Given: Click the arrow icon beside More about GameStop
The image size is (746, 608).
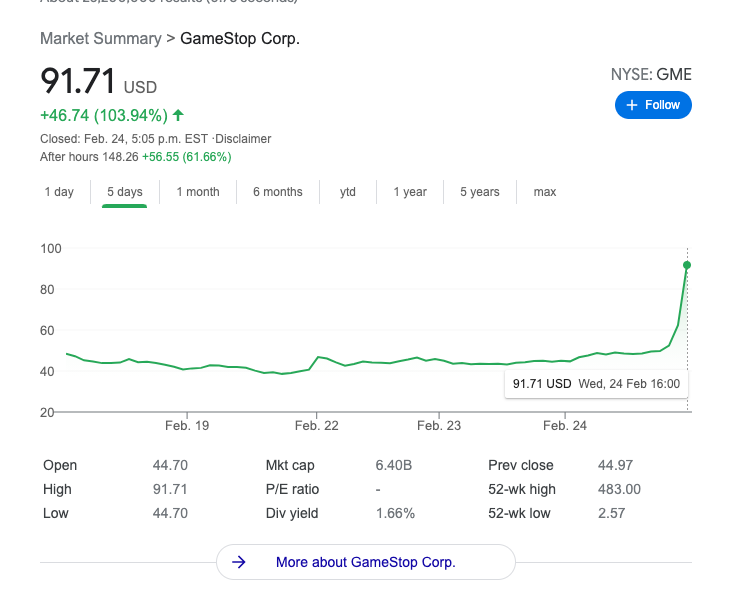Looking at the screenshot, I should pos(239,562).
